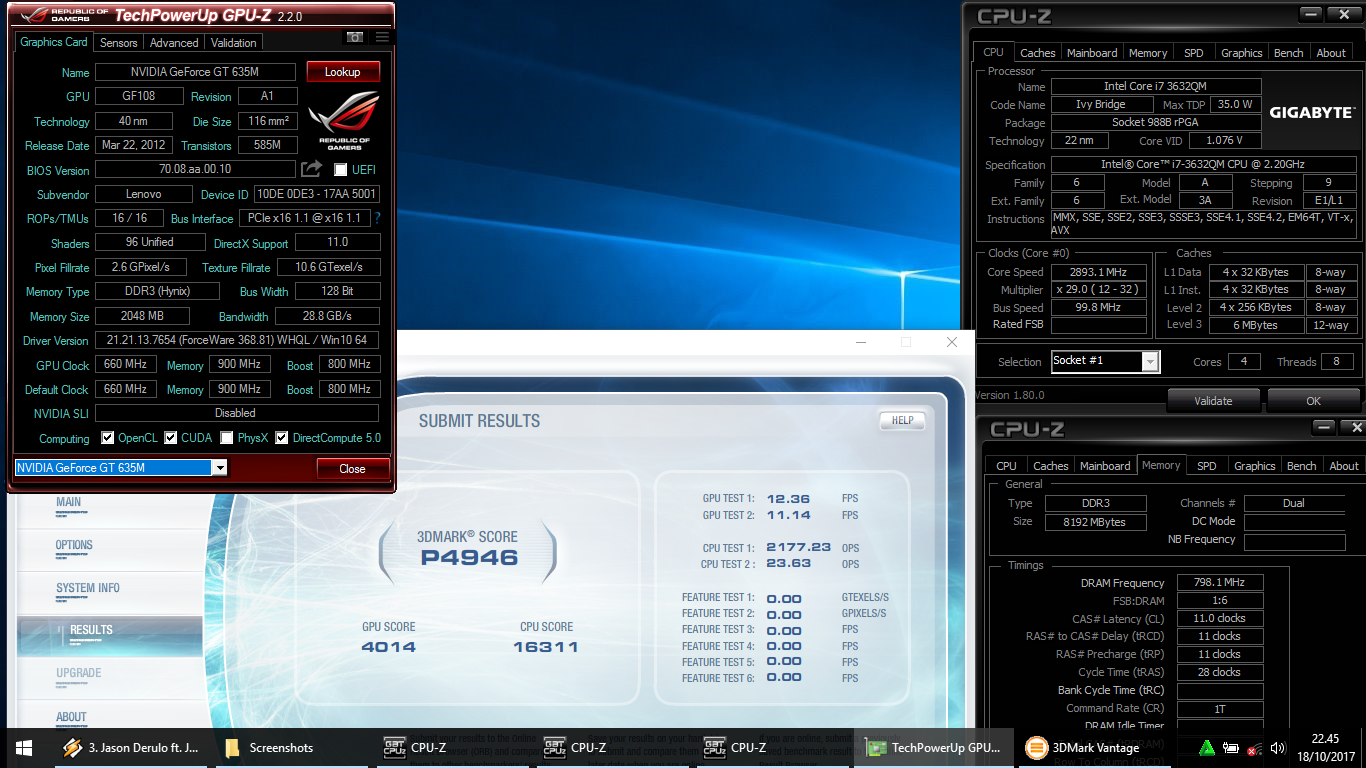Click the Republic of Gamers logo

point(343,119)
